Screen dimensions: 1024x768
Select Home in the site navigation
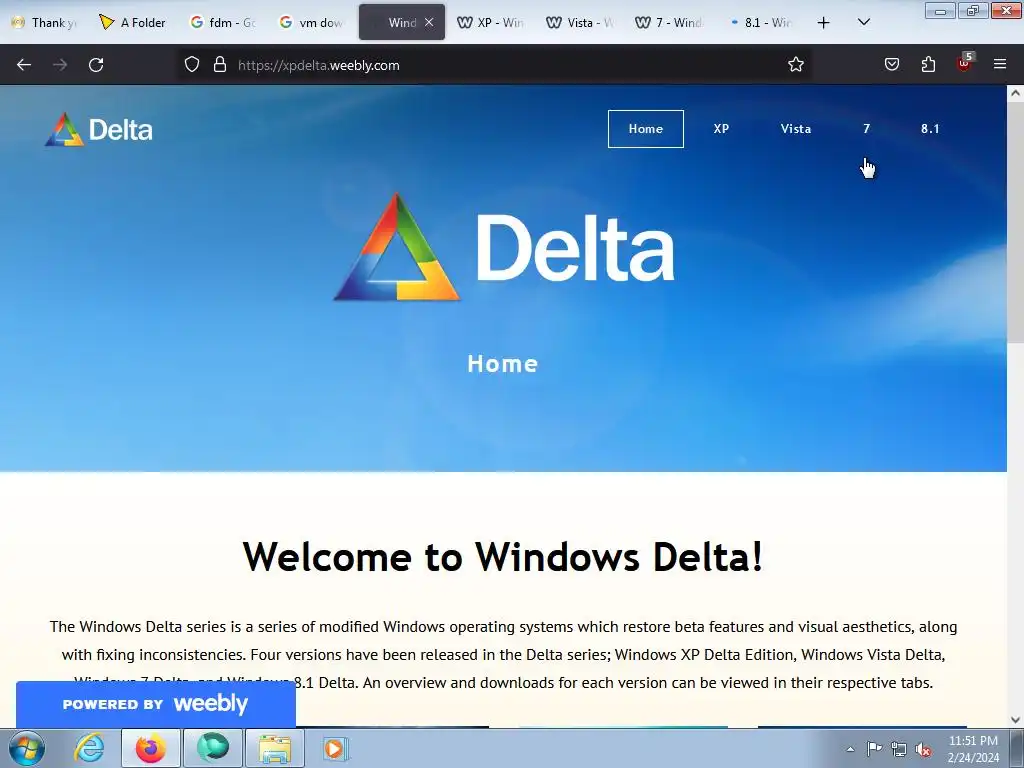[x=646, y=129]
